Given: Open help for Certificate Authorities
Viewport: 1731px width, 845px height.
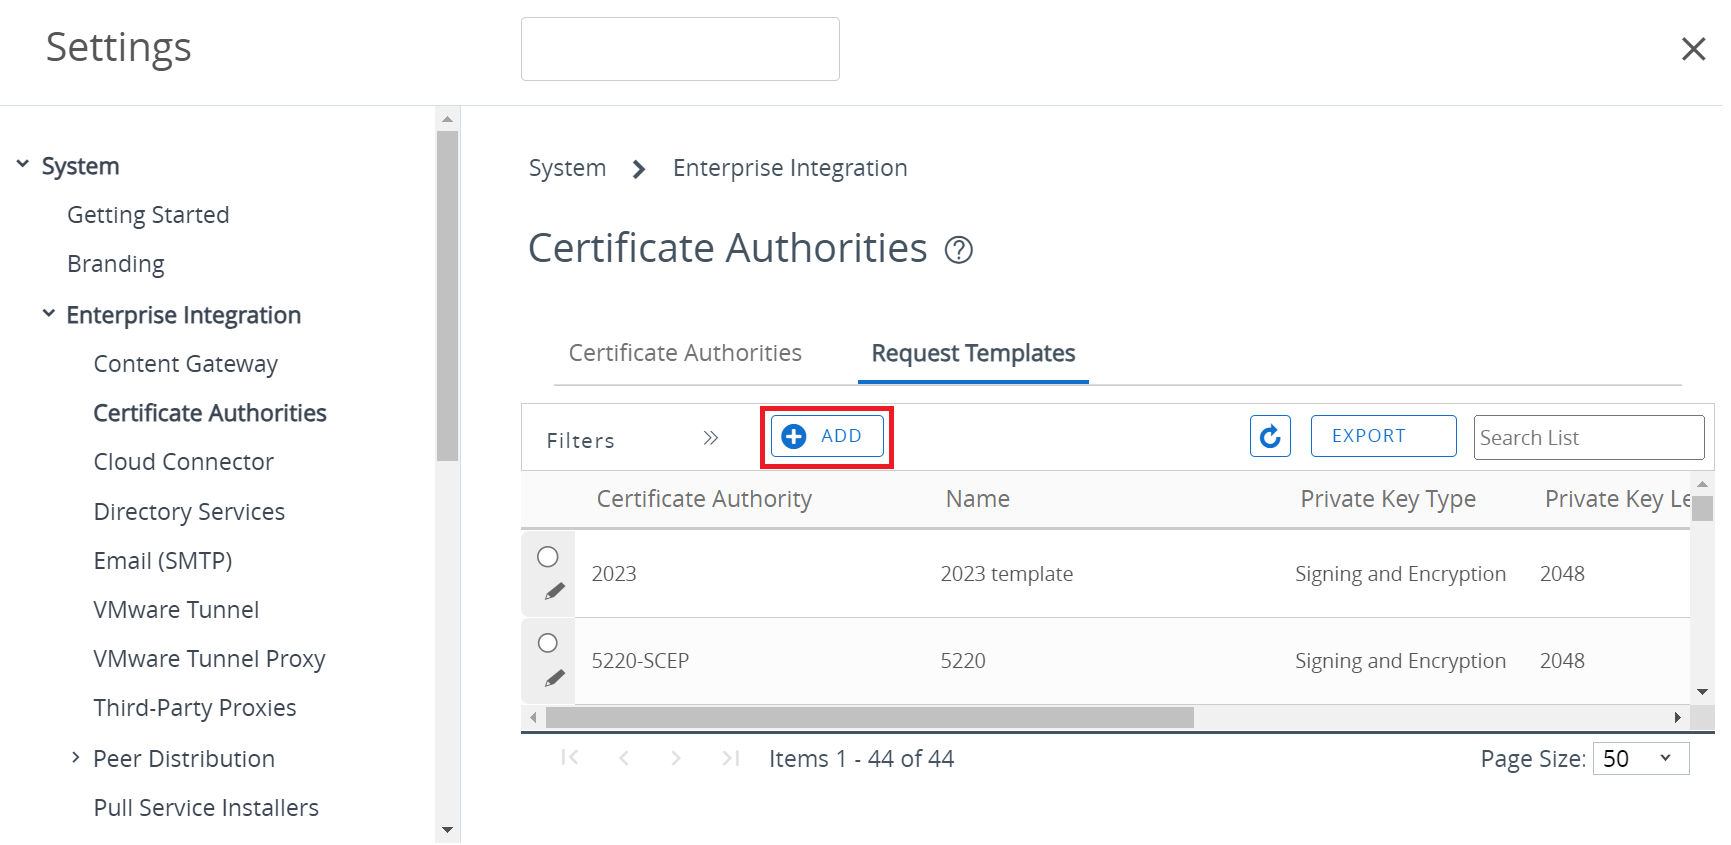Looking at the screenshot, I should click(958, 250).
